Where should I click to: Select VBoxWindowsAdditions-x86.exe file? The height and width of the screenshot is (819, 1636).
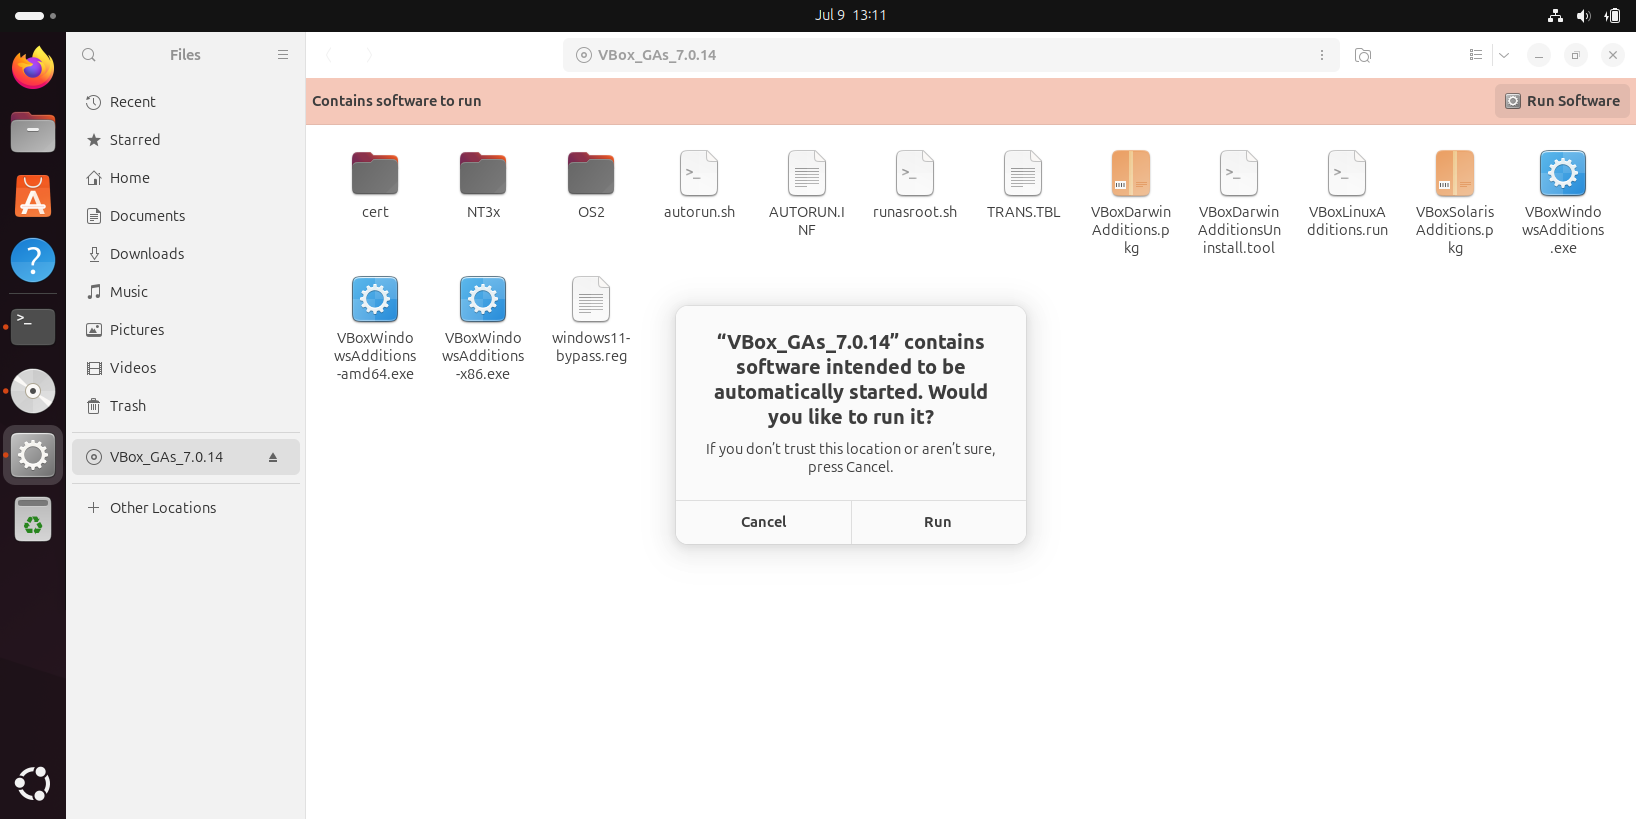point(483,329)
